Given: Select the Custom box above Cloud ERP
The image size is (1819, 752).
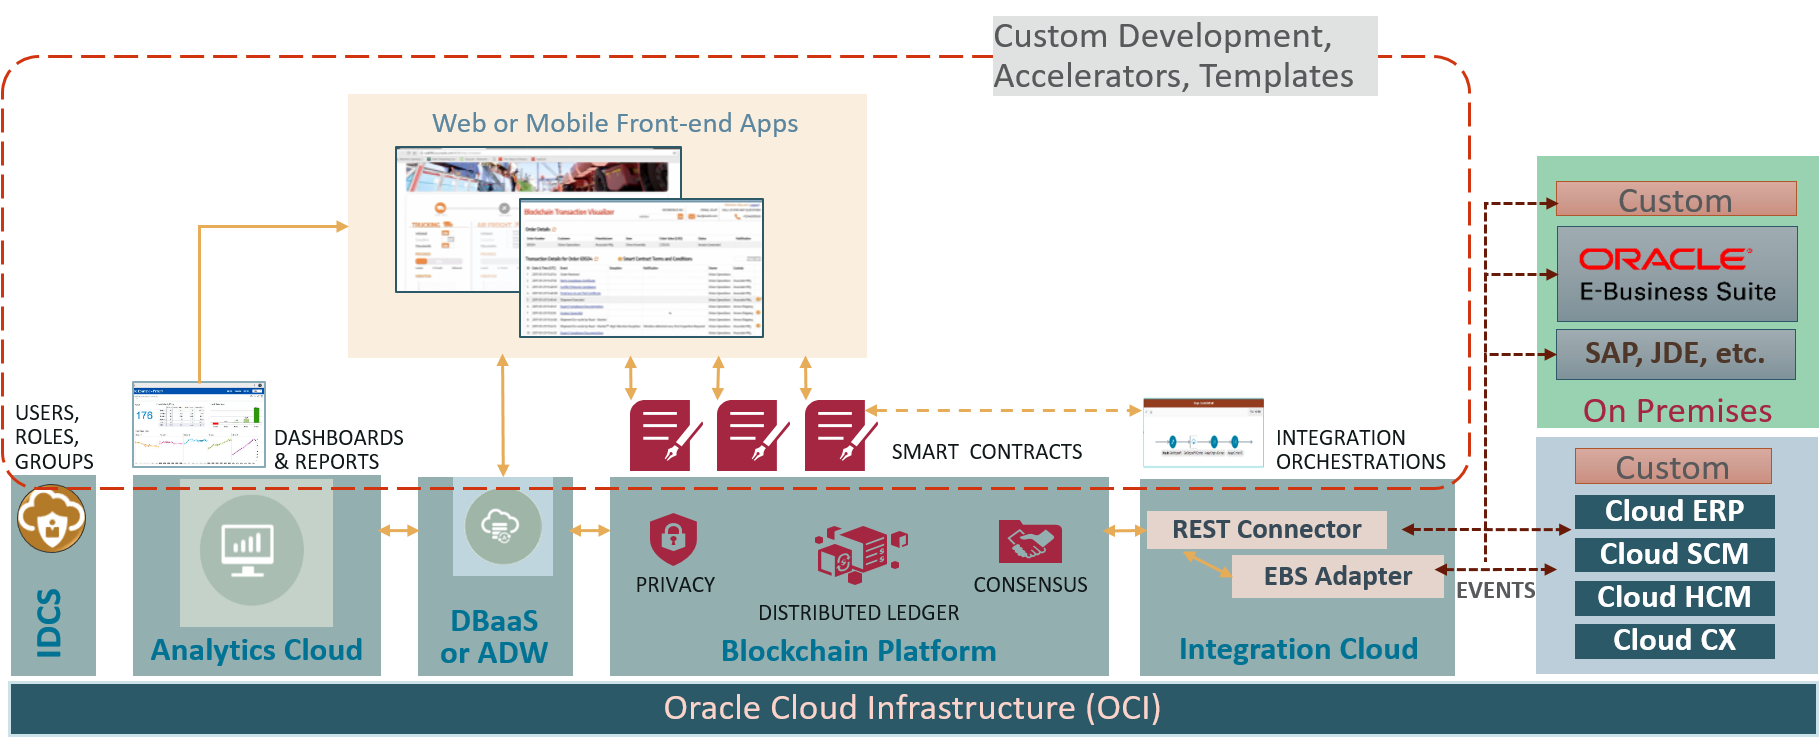Looking at the screenshot, I should click(1673, 467).
